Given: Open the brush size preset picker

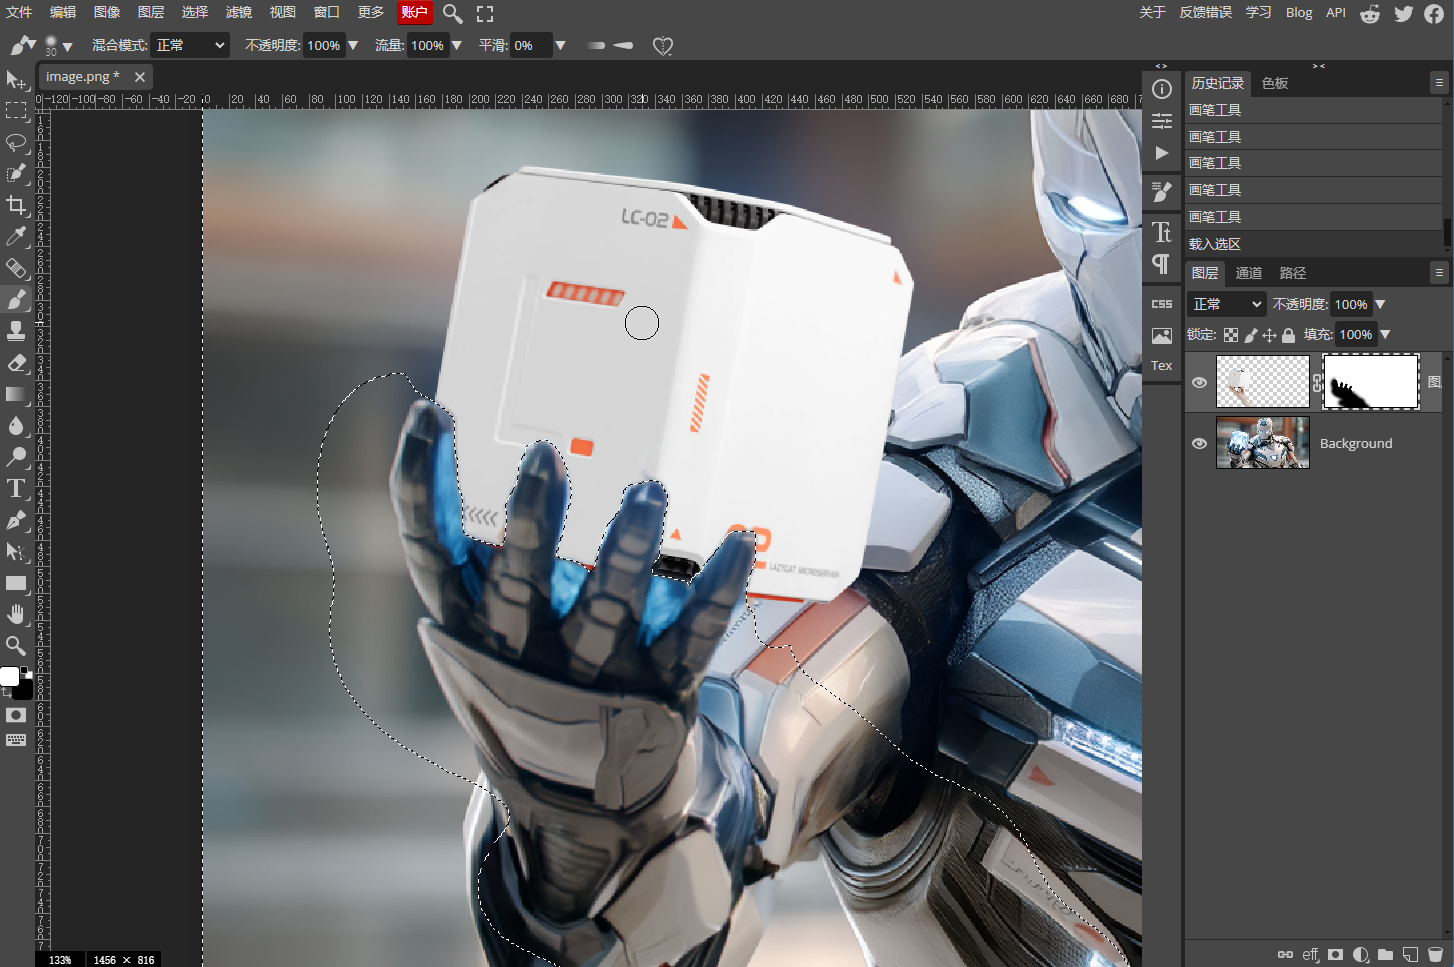Looking at the screenshot, I should coord(58,46).
